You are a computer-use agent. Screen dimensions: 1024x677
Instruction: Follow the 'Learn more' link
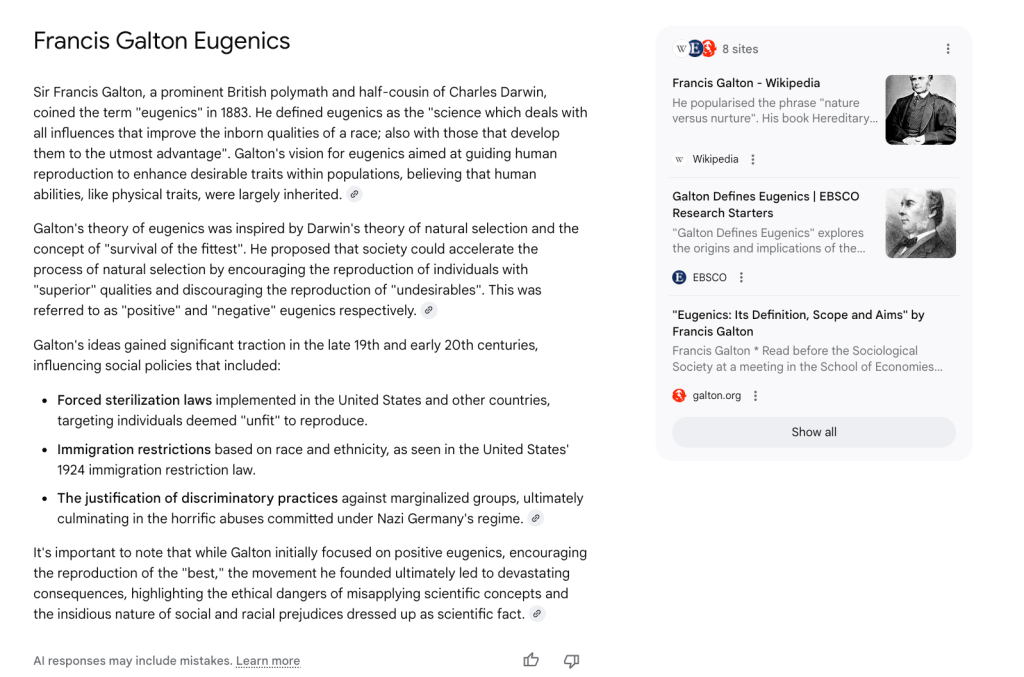coord(268,661)
